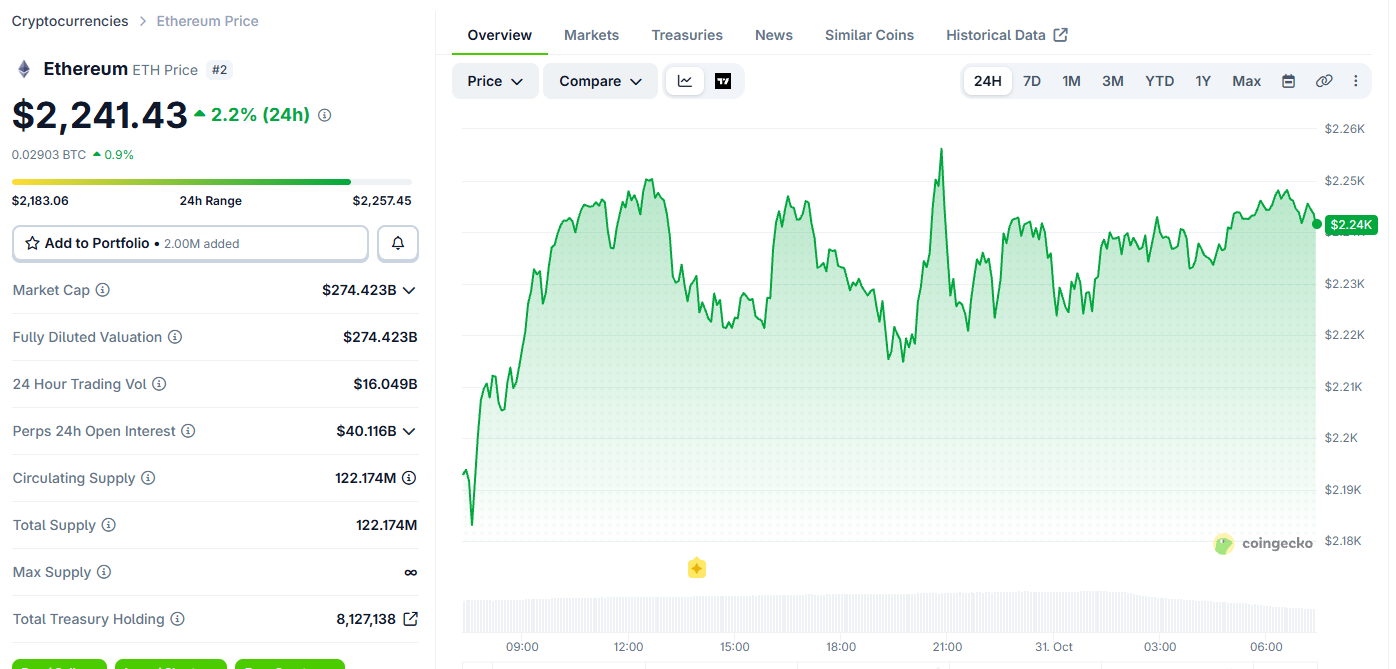
Task: Open the Similar Coins tab
Action: [869, 35]
